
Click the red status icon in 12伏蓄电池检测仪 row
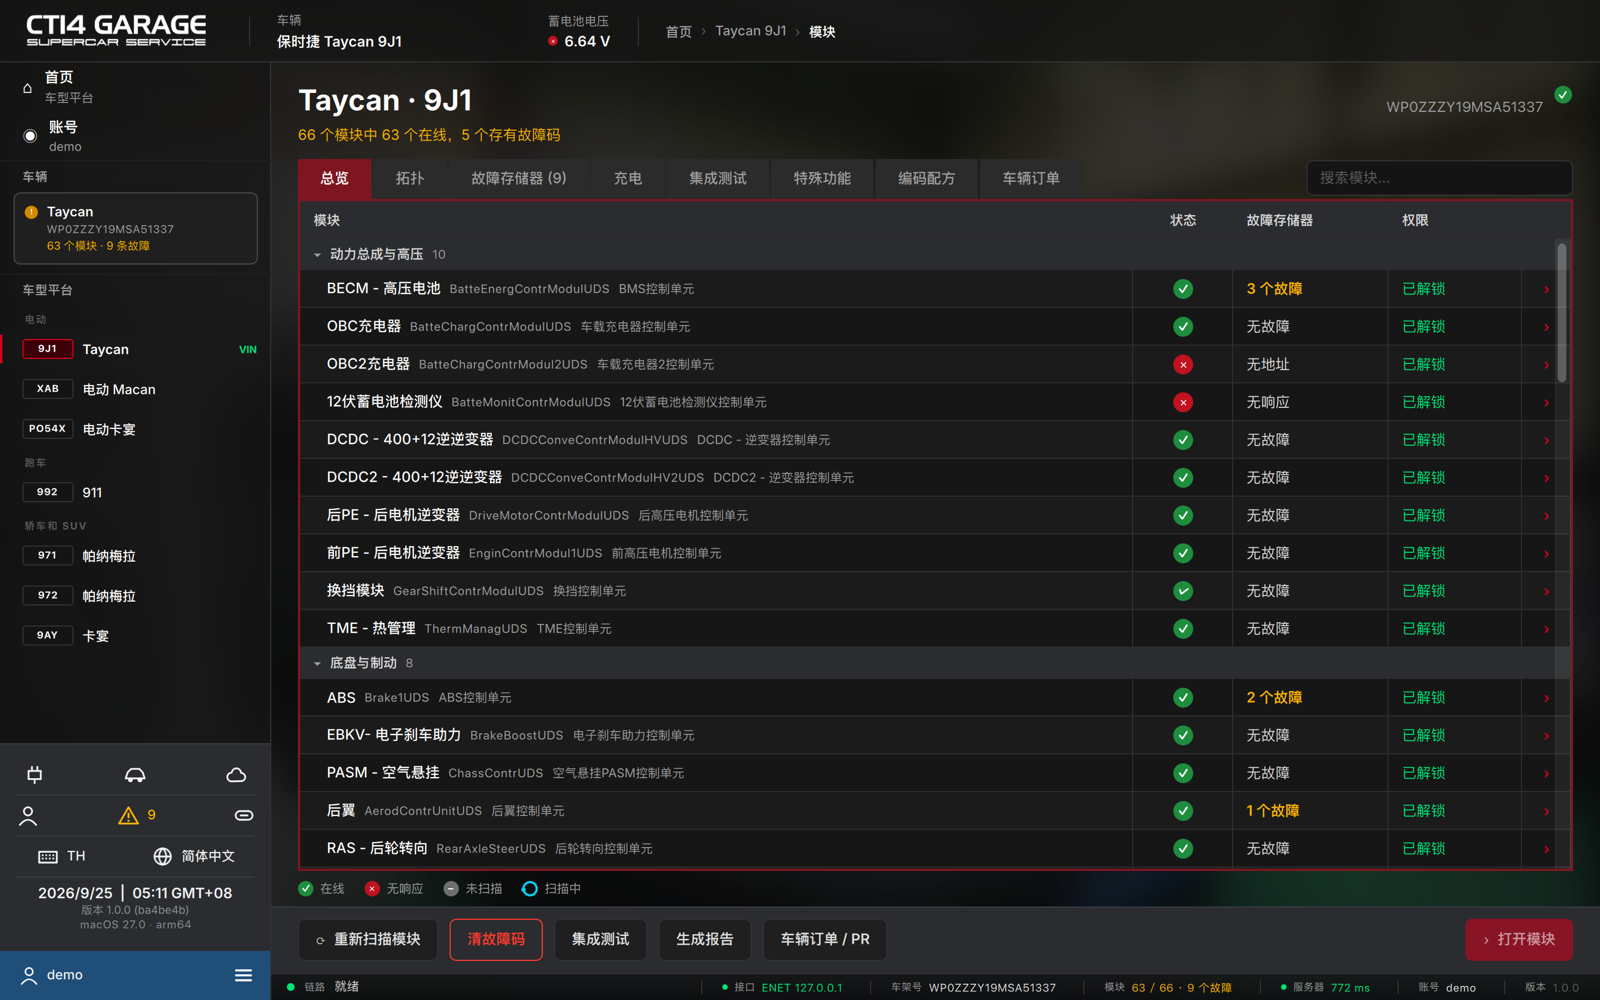(x=1183, y=403)
